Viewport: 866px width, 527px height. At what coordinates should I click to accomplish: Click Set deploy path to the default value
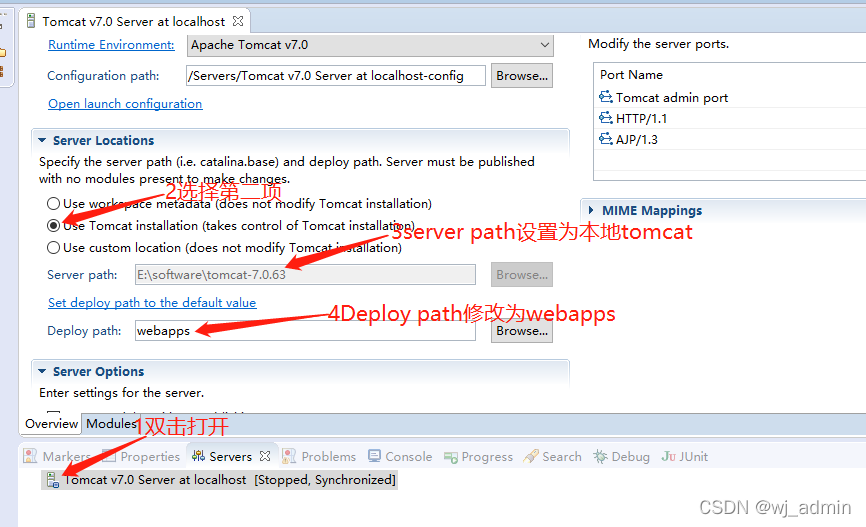[152, 303]
